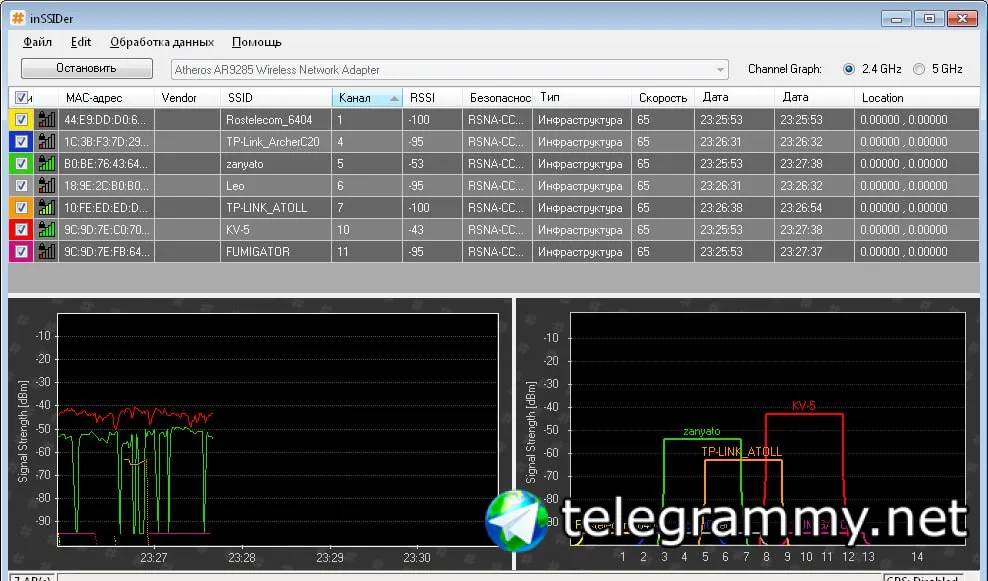Click signal bars icon in KV-5 row

(x=47, y=229)
